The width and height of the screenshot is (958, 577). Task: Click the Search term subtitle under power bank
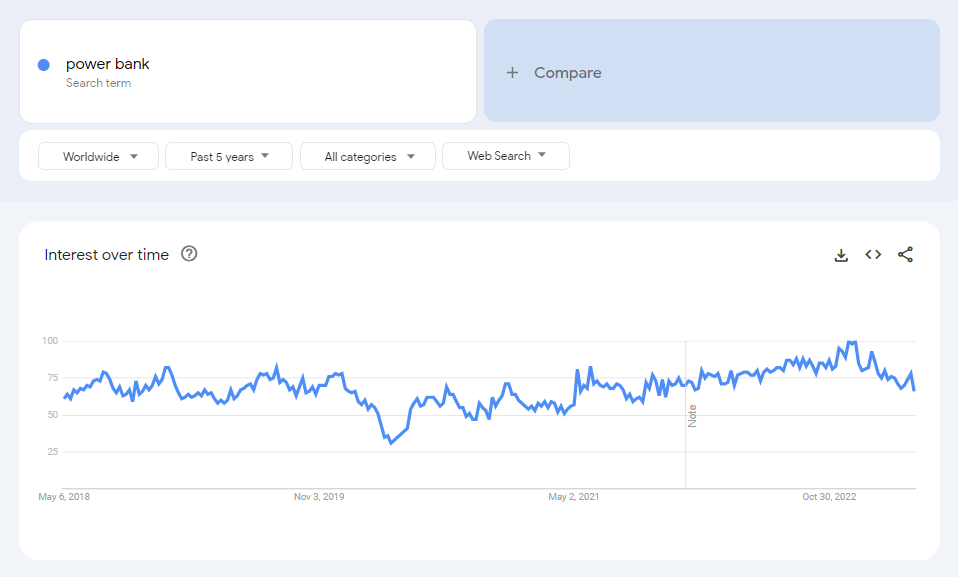(98, 83)
